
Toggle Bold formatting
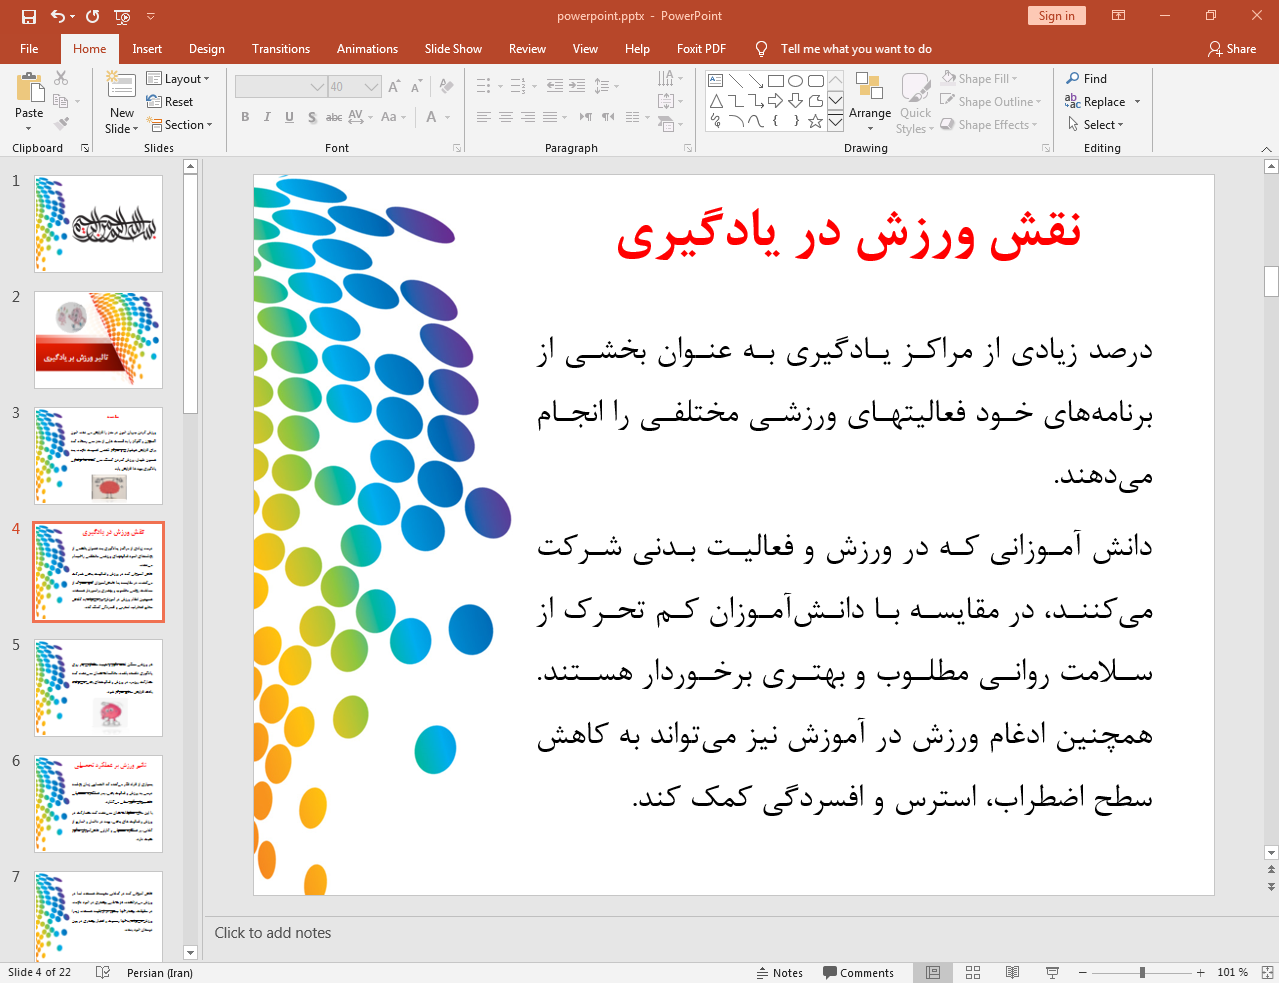(245, 117)
